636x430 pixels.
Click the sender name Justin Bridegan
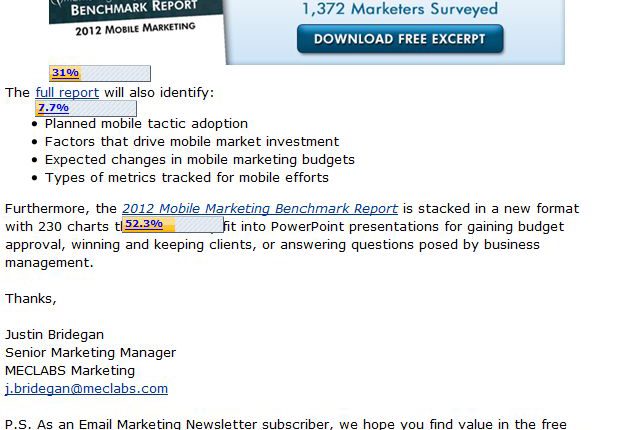54,335
